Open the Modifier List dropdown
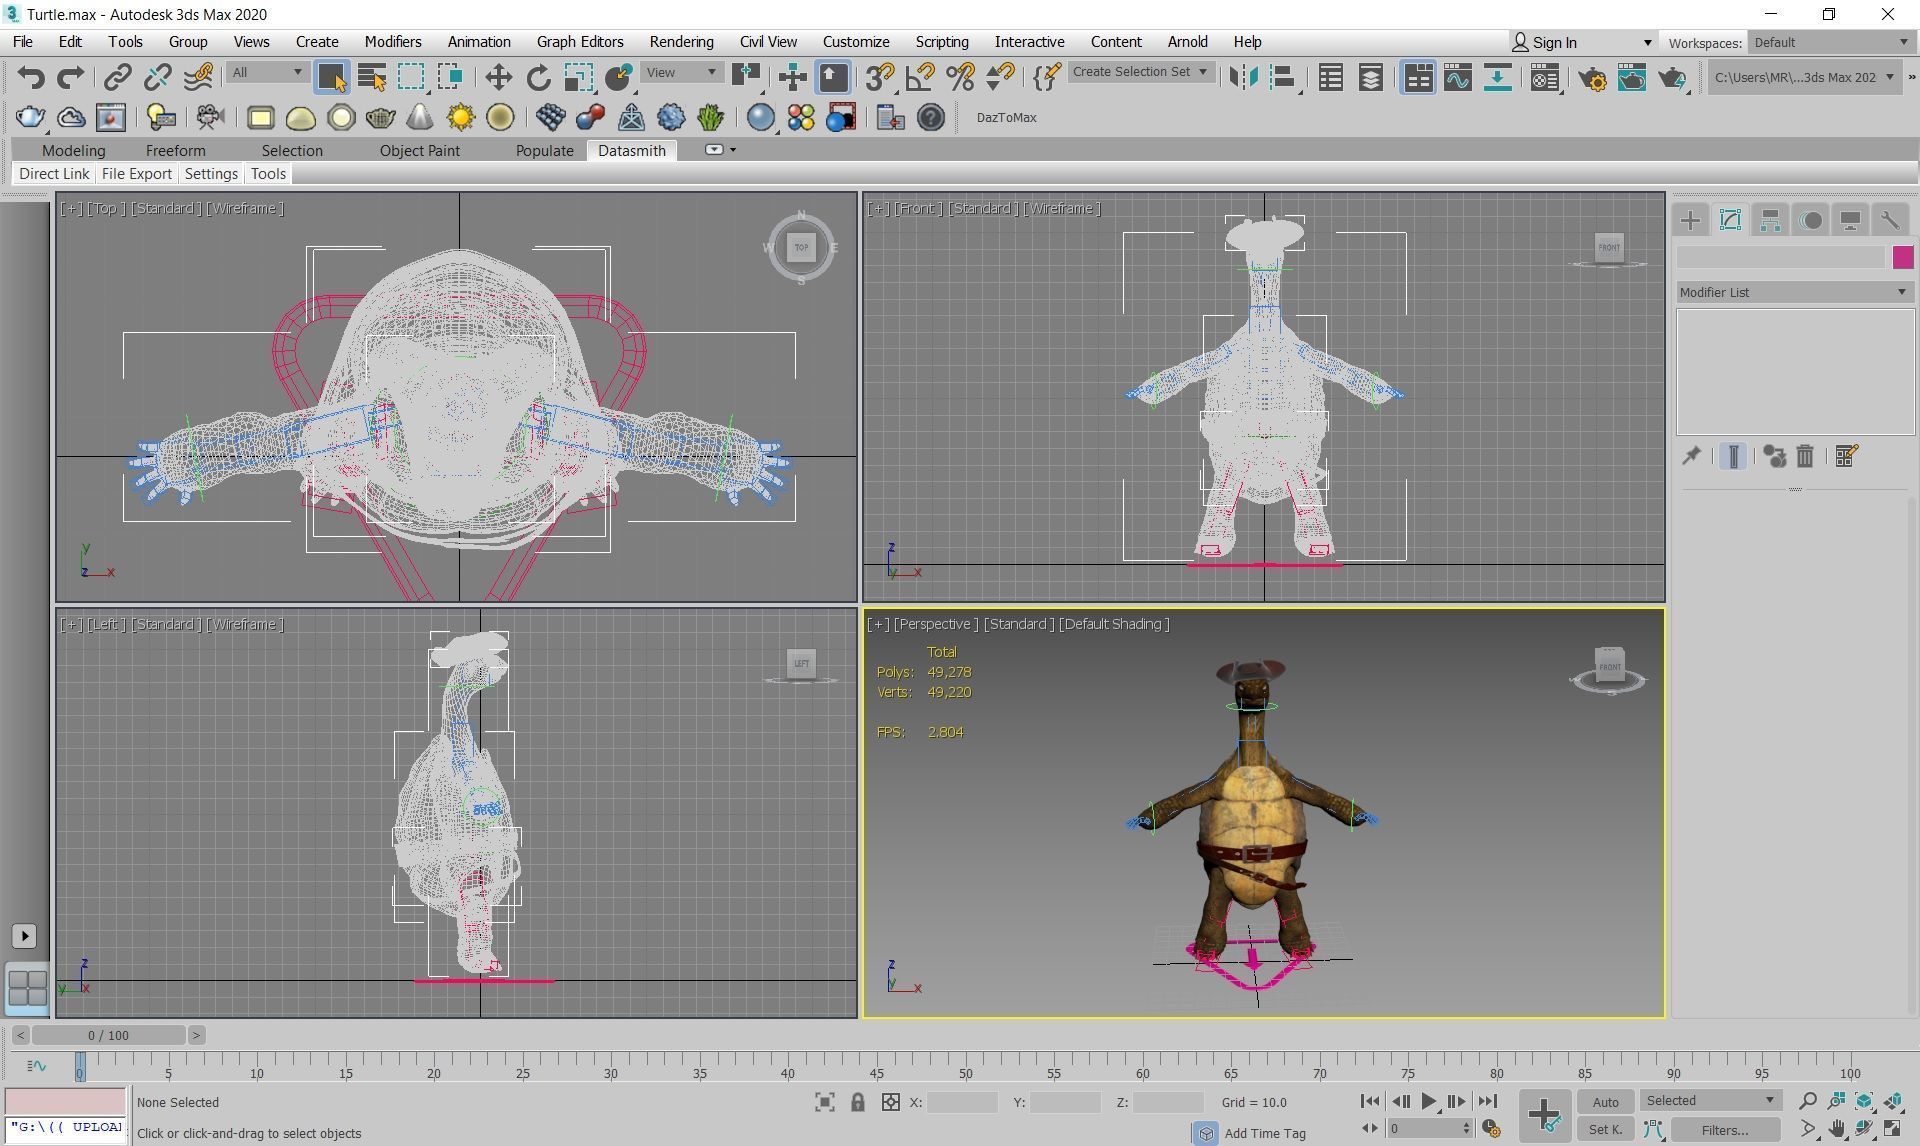1920x1146 pixels. pyautogui.click(x=1794, y=292)
